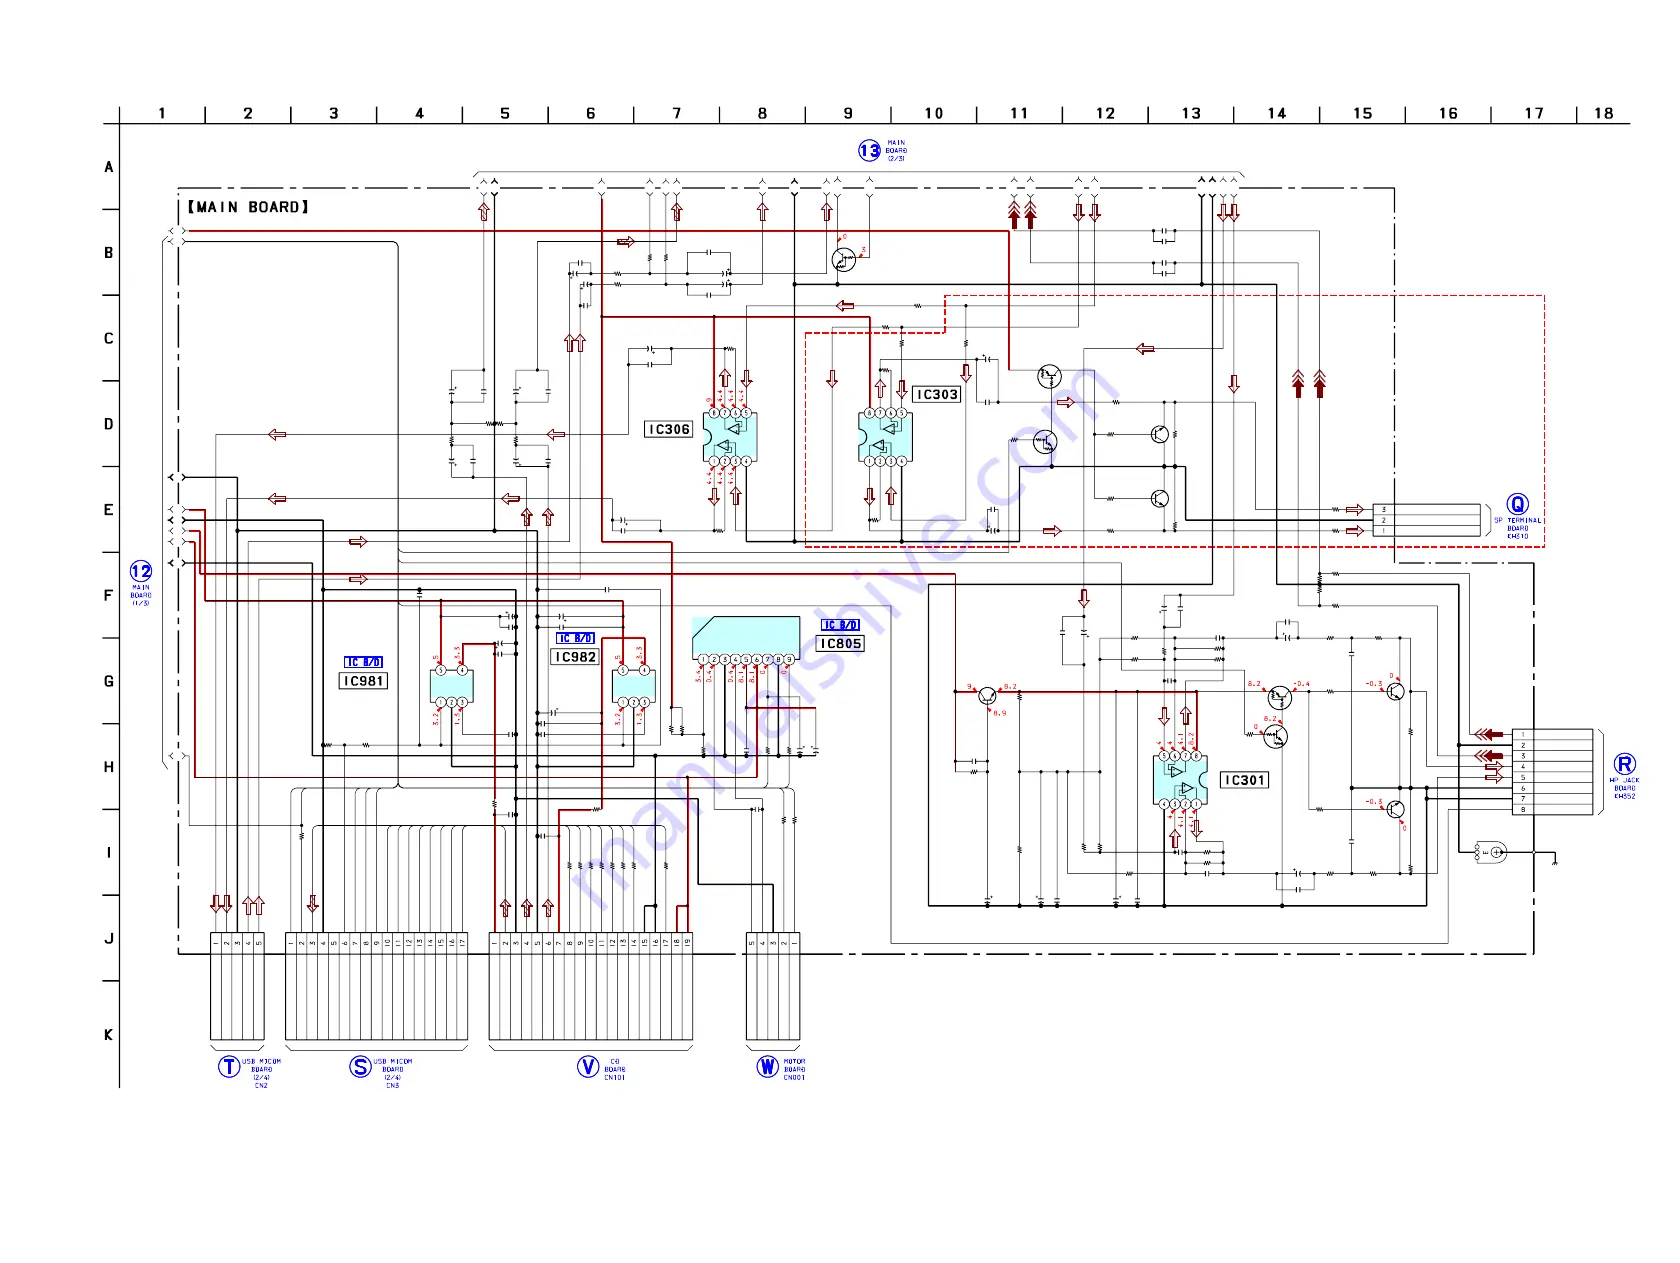This screenshot has width=1680, height=1263.
Task: Click row letter D on the left margin
Action: (109, 424)
